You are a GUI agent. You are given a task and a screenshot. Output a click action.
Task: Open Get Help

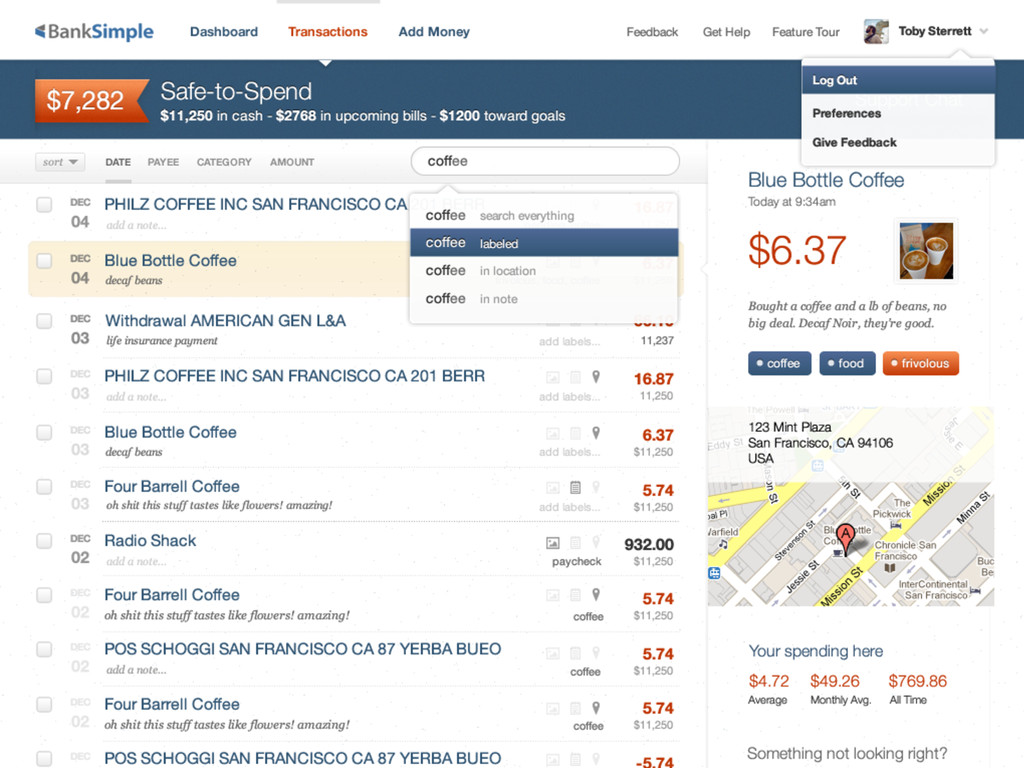point(726,32)
